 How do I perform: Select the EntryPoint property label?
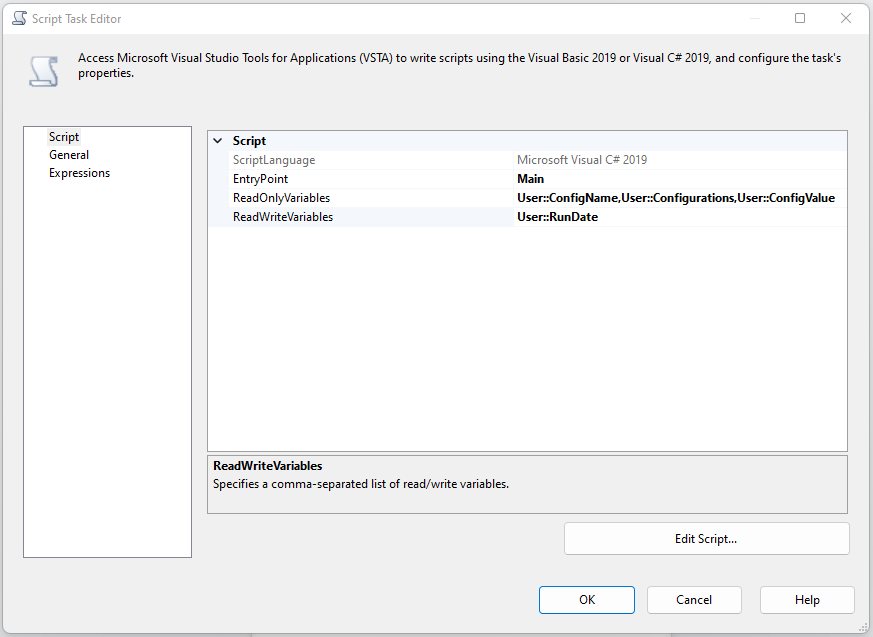[260, 179]
